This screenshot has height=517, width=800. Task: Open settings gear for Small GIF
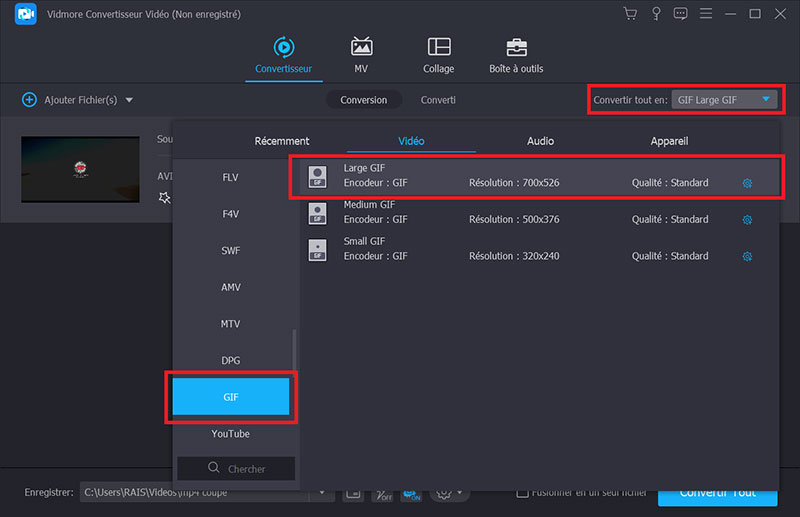click(747, 256)
